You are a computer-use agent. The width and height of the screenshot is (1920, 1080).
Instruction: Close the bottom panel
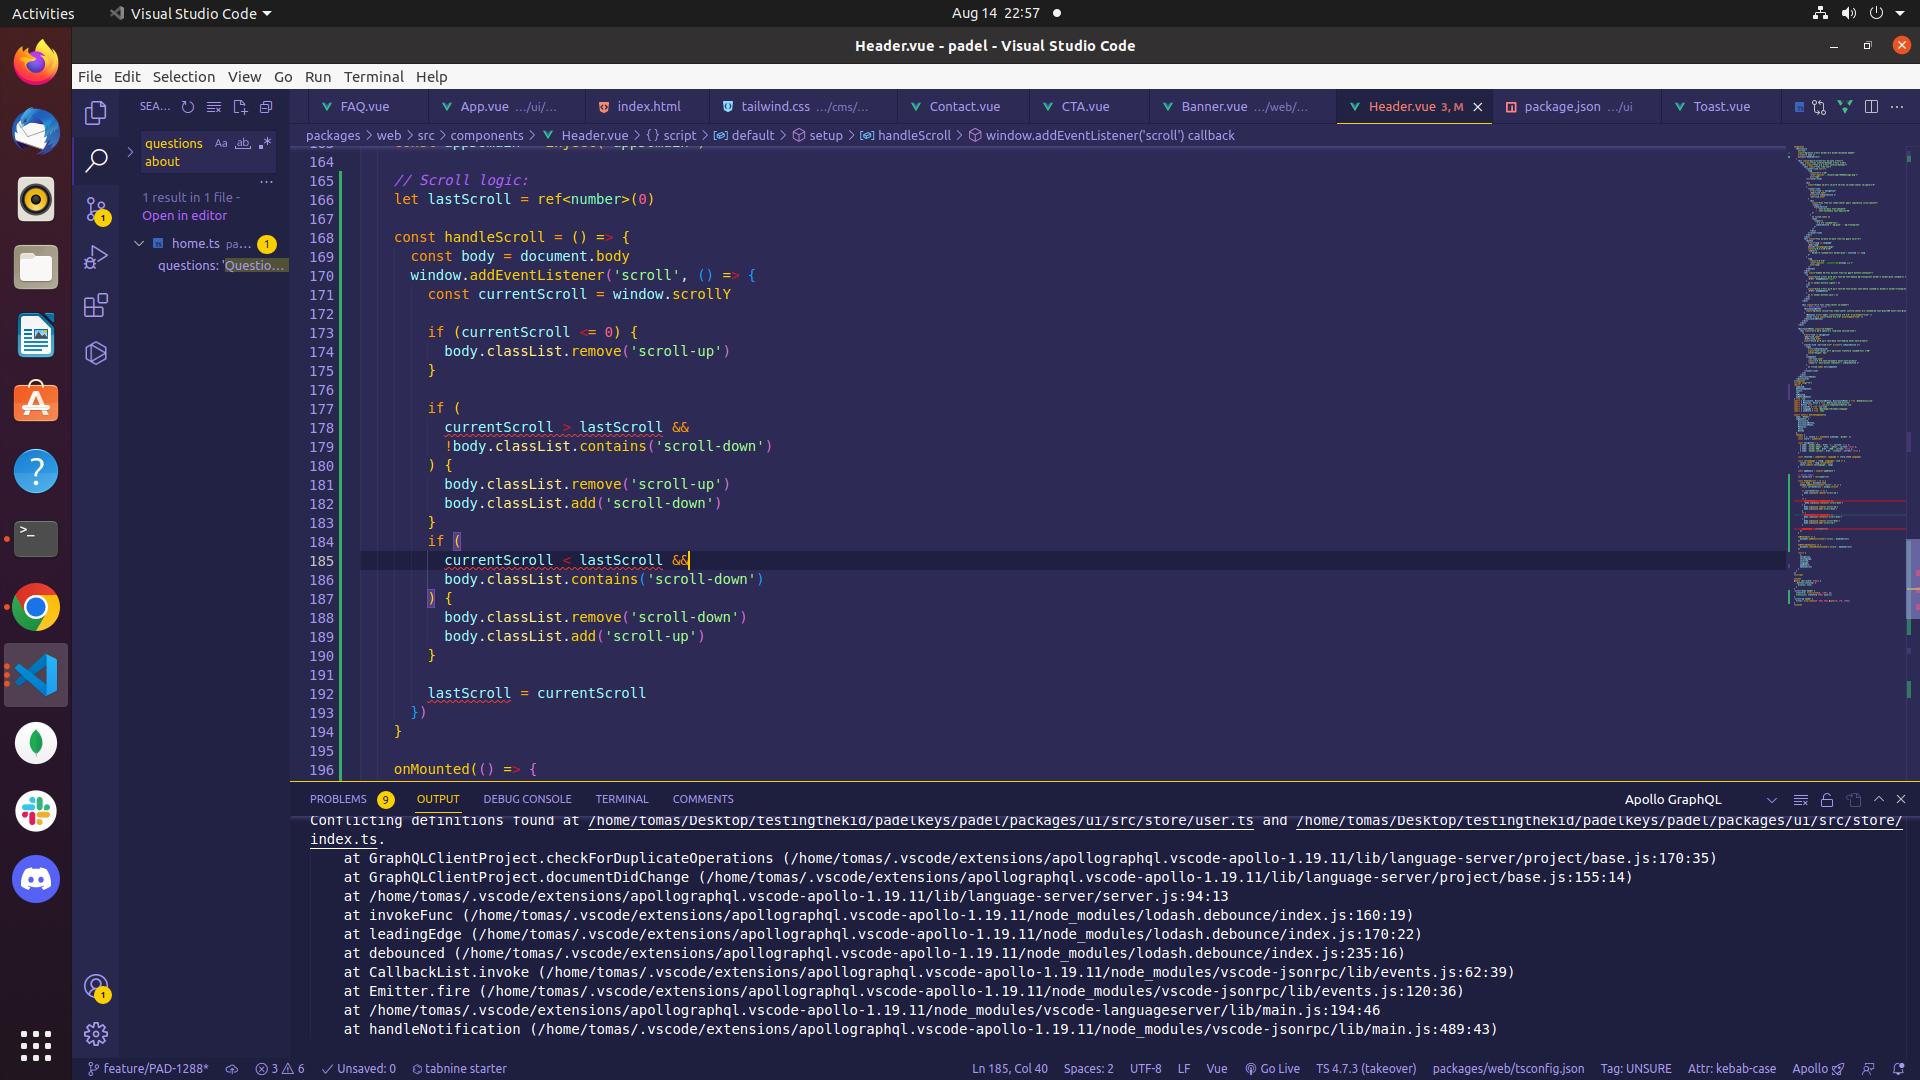coord(1901,799)
